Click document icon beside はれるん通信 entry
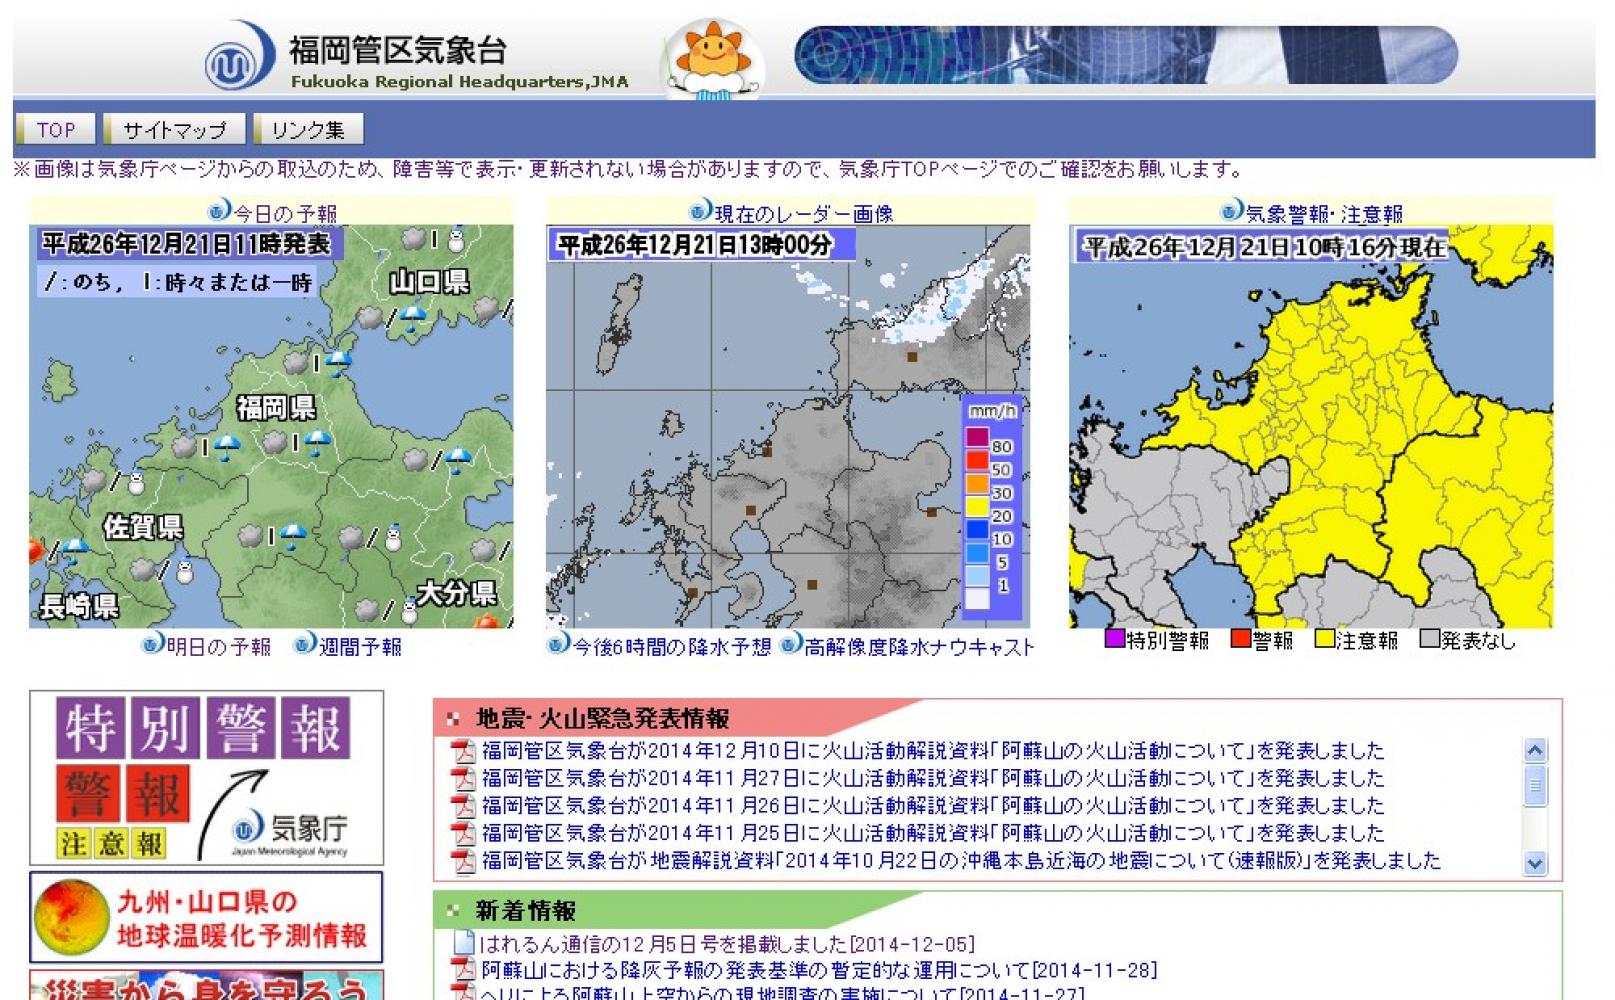 tap(463, 943)
